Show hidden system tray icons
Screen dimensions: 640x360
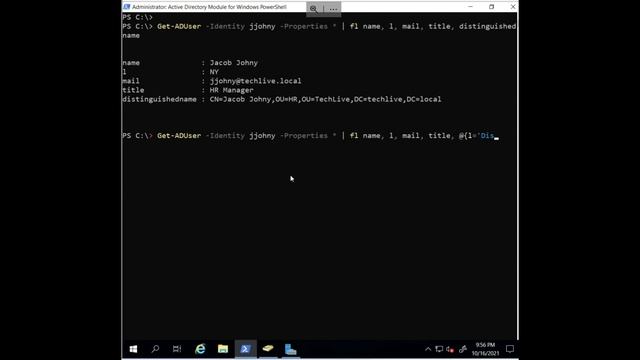tap(428, 349)
